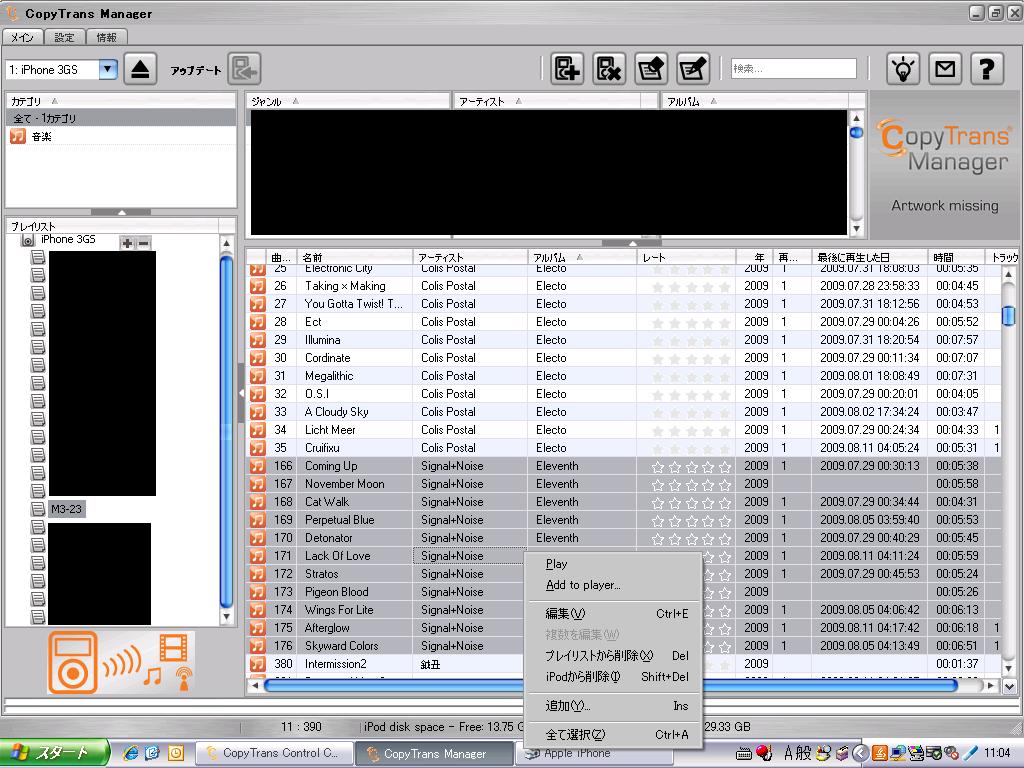Screen dimensions: 1024x768
Task: Set star rating for Detonator track
Action: point(691,538)
